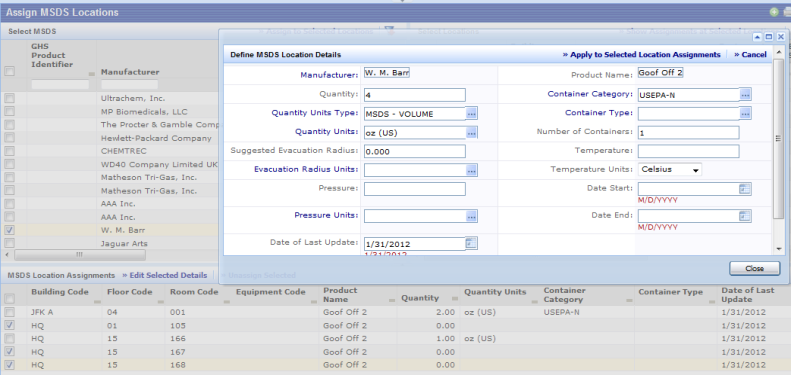The image size is (791, 375).
Task: Close the dialog with the X icon
Action: [x=780, y=37]
